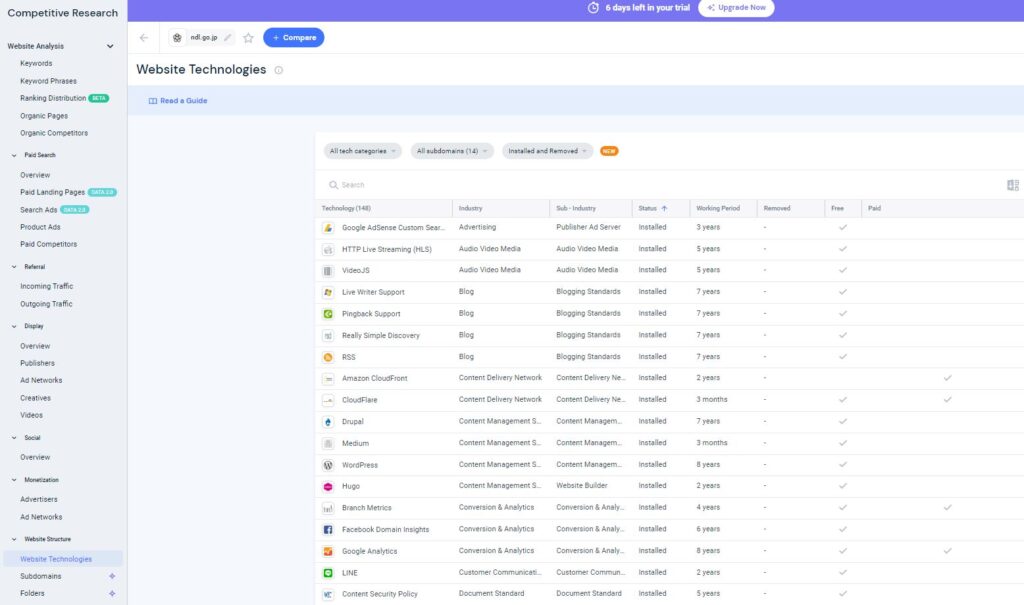The image size is (1024, 605).
Task: Click Upgrade Now
Action: coord(736,8)
